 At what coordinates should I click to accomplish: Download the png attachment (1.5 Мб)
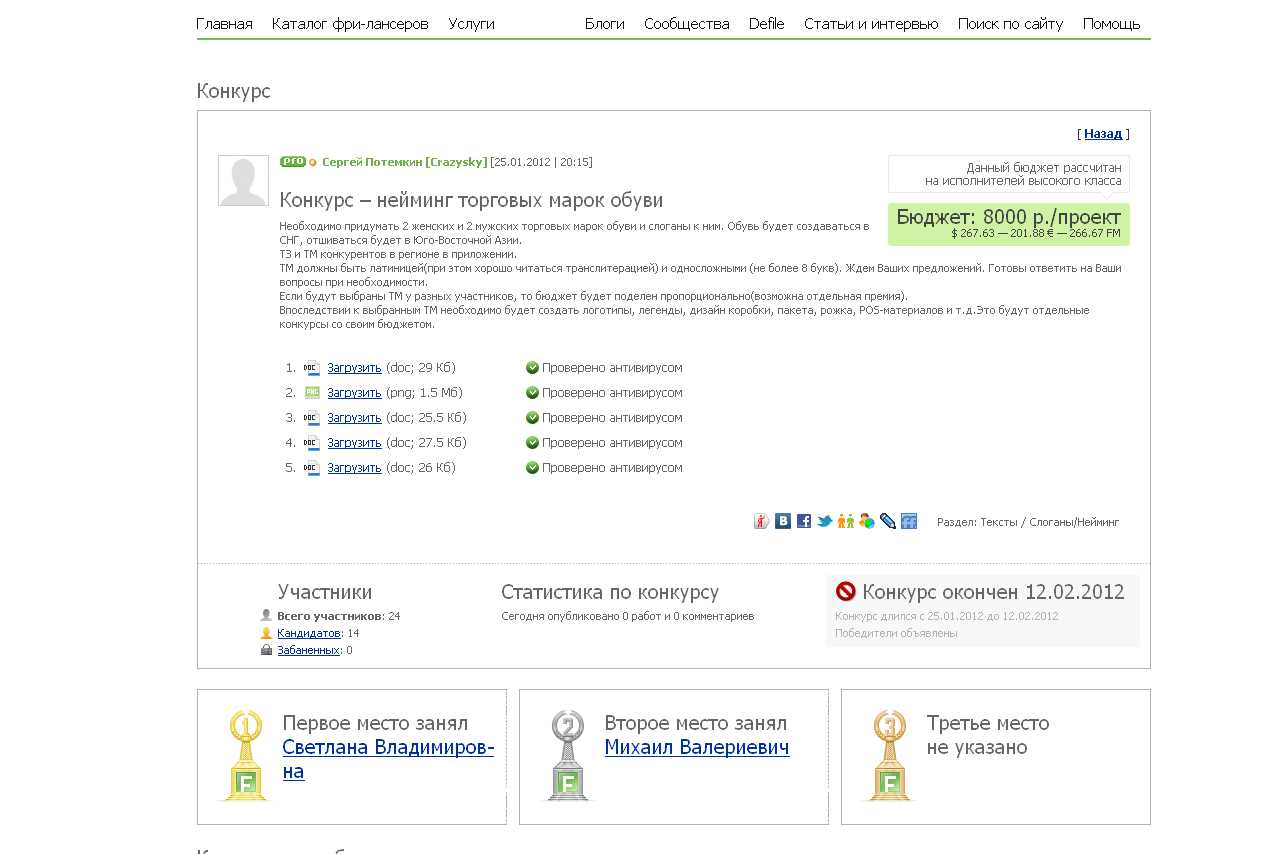(354, 393)
